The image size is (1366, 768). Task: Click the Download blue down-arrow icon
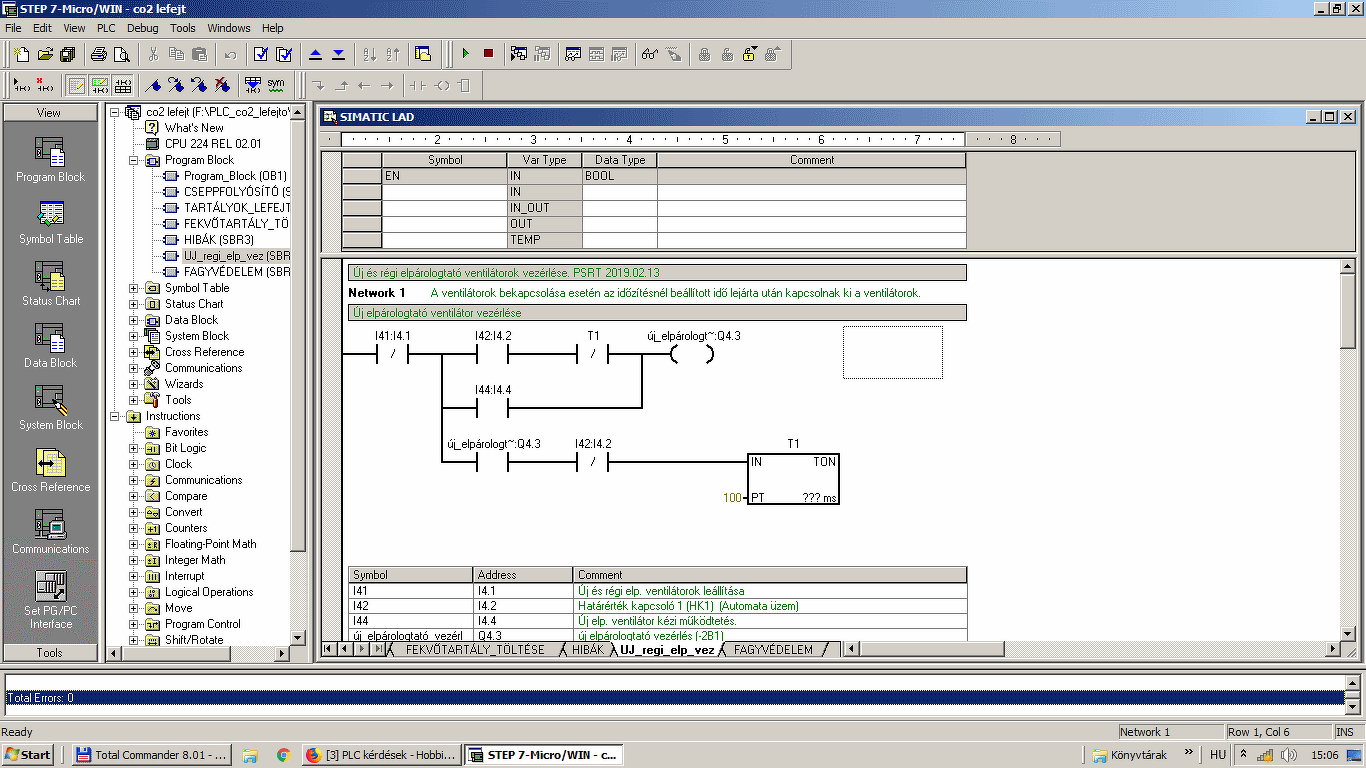(x=338, y=54)
